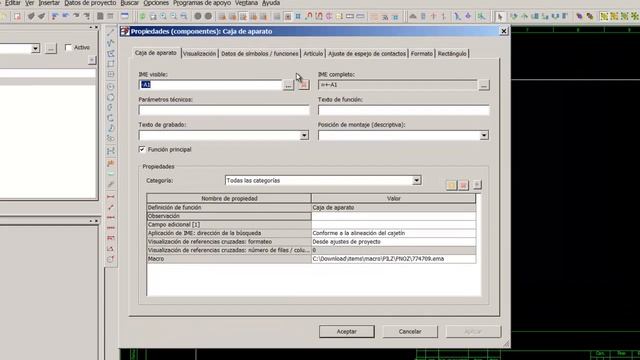640x360 pixels.
Task: Toggle the Activo checkbox in left panel
Action: tap(68, 48)
